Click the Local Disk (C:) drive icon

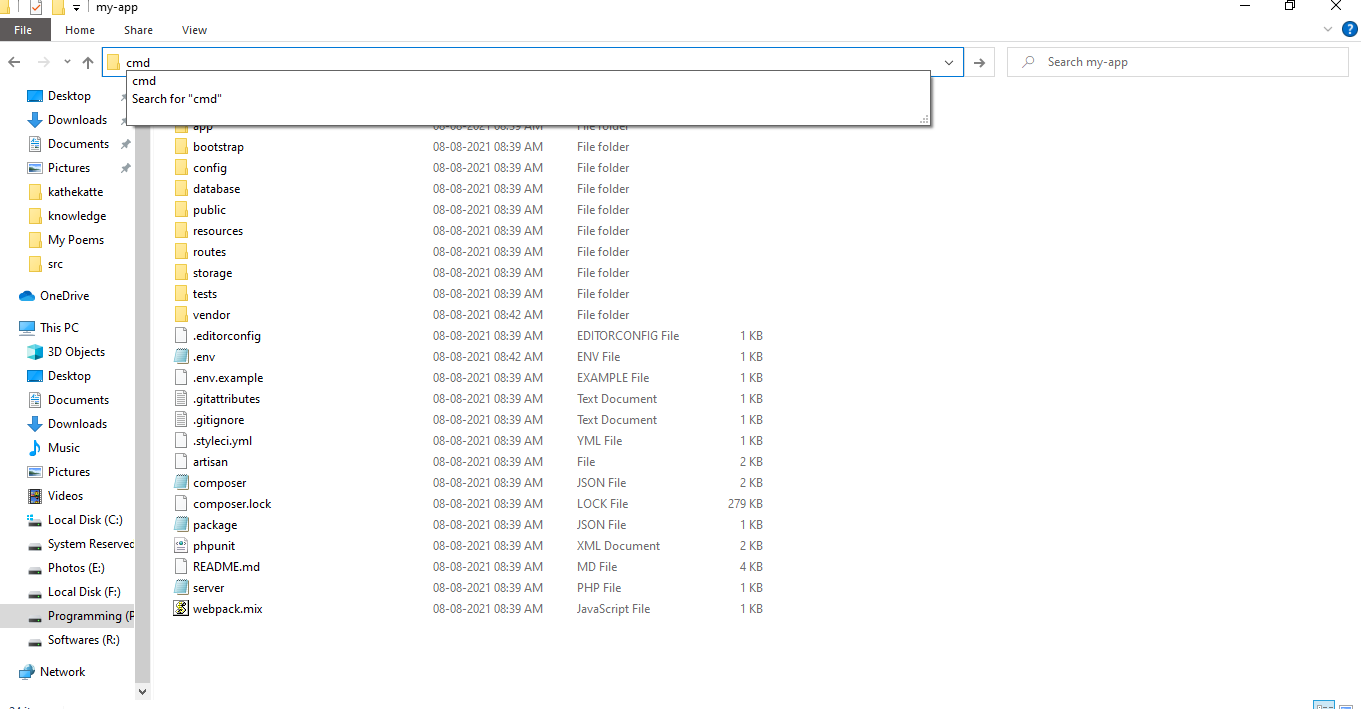35,520
